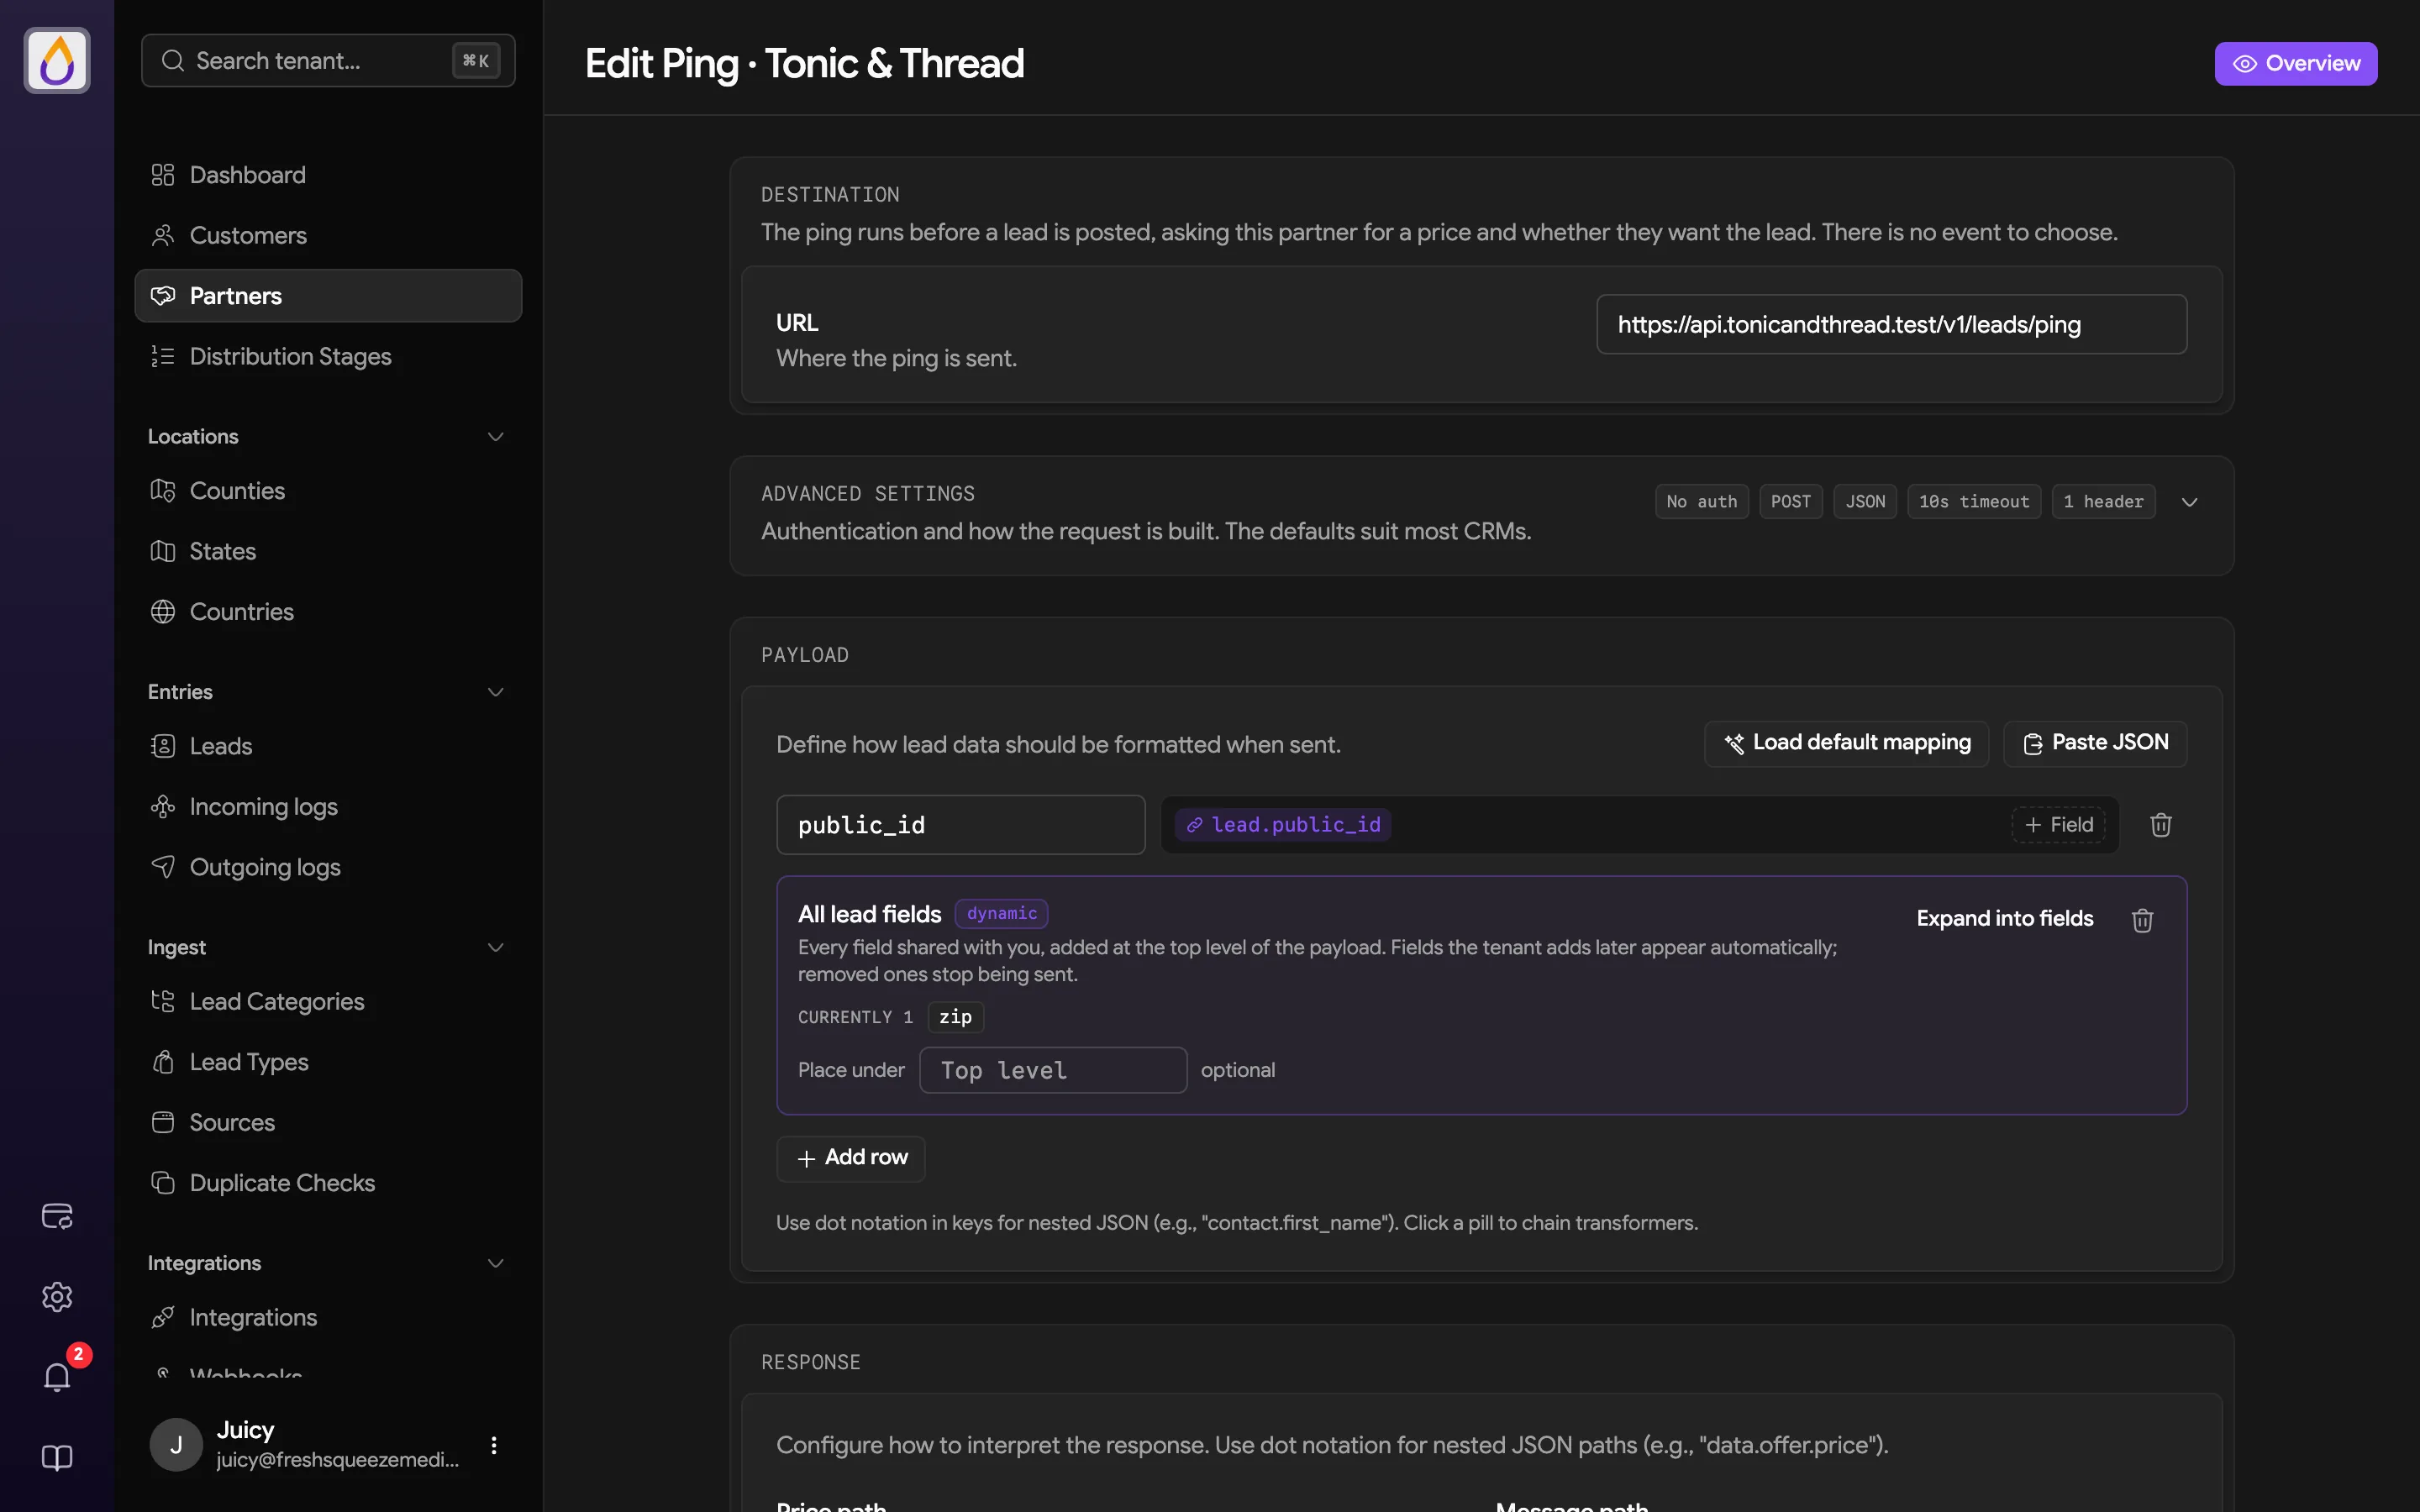
Task: Click the public_id key field
Action: coord(960,825)
